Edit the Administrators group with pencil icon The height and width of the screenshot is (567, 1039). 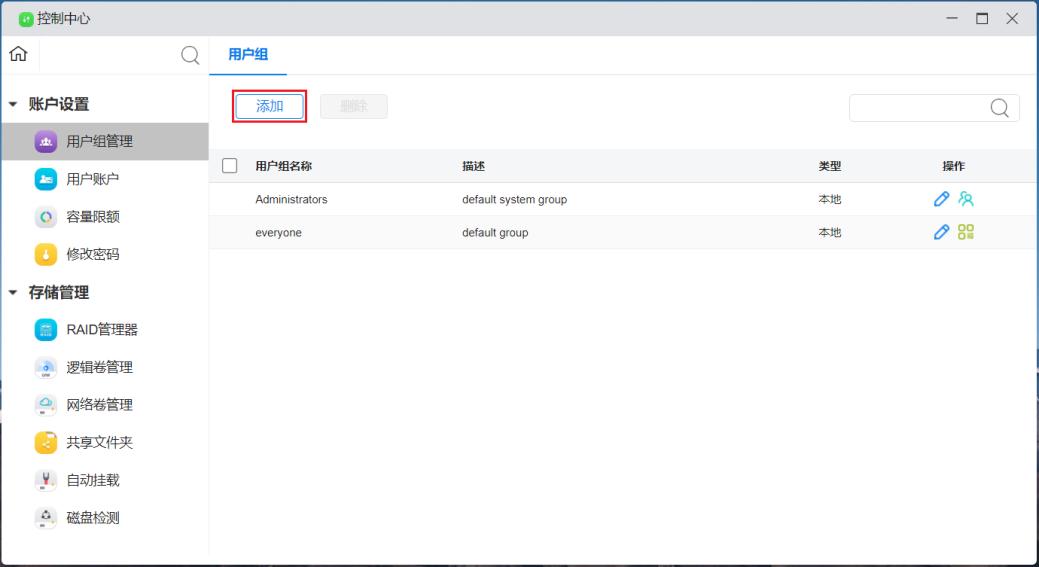(x=941, y=199)
